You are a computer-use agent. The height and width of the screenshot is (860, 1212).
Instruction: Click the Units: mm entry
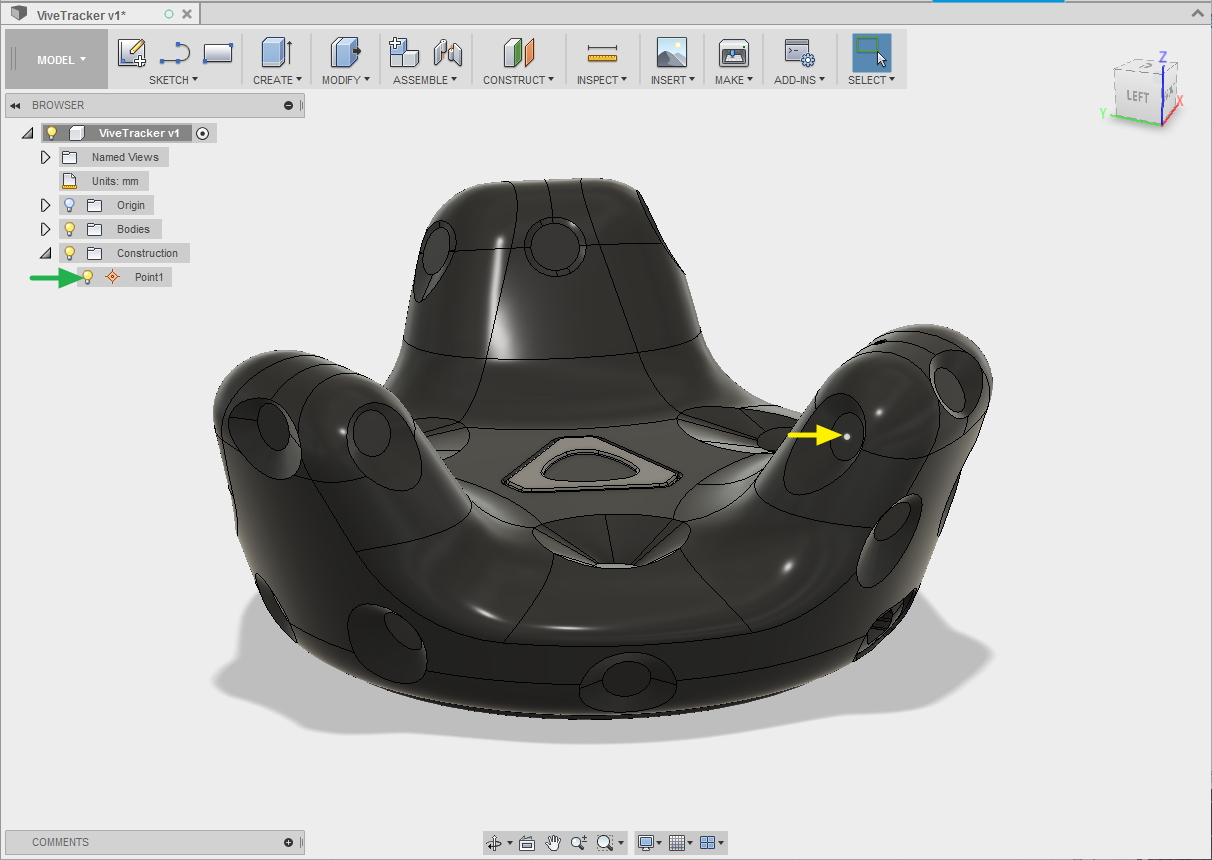[115, 181]
